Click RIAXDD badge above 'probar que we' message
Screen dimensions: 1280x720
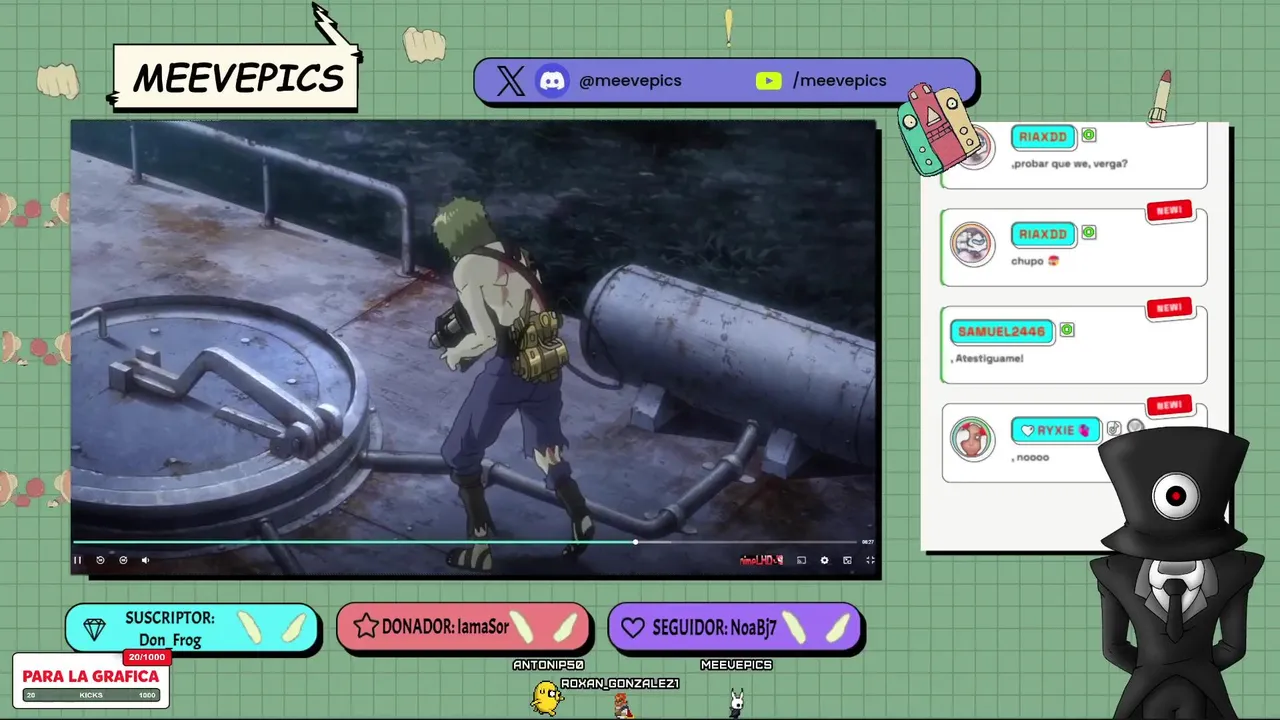[1043, 136]
